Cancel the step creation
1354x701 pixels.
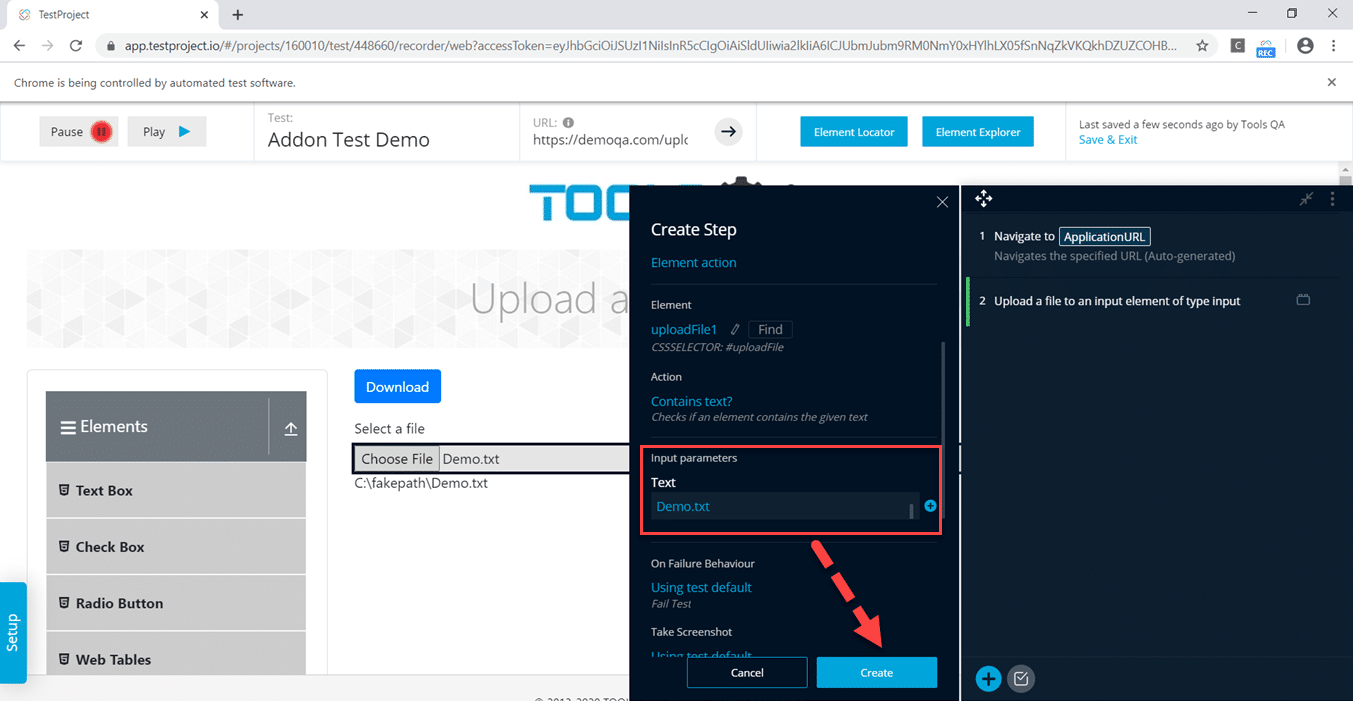tap(747, 673)
